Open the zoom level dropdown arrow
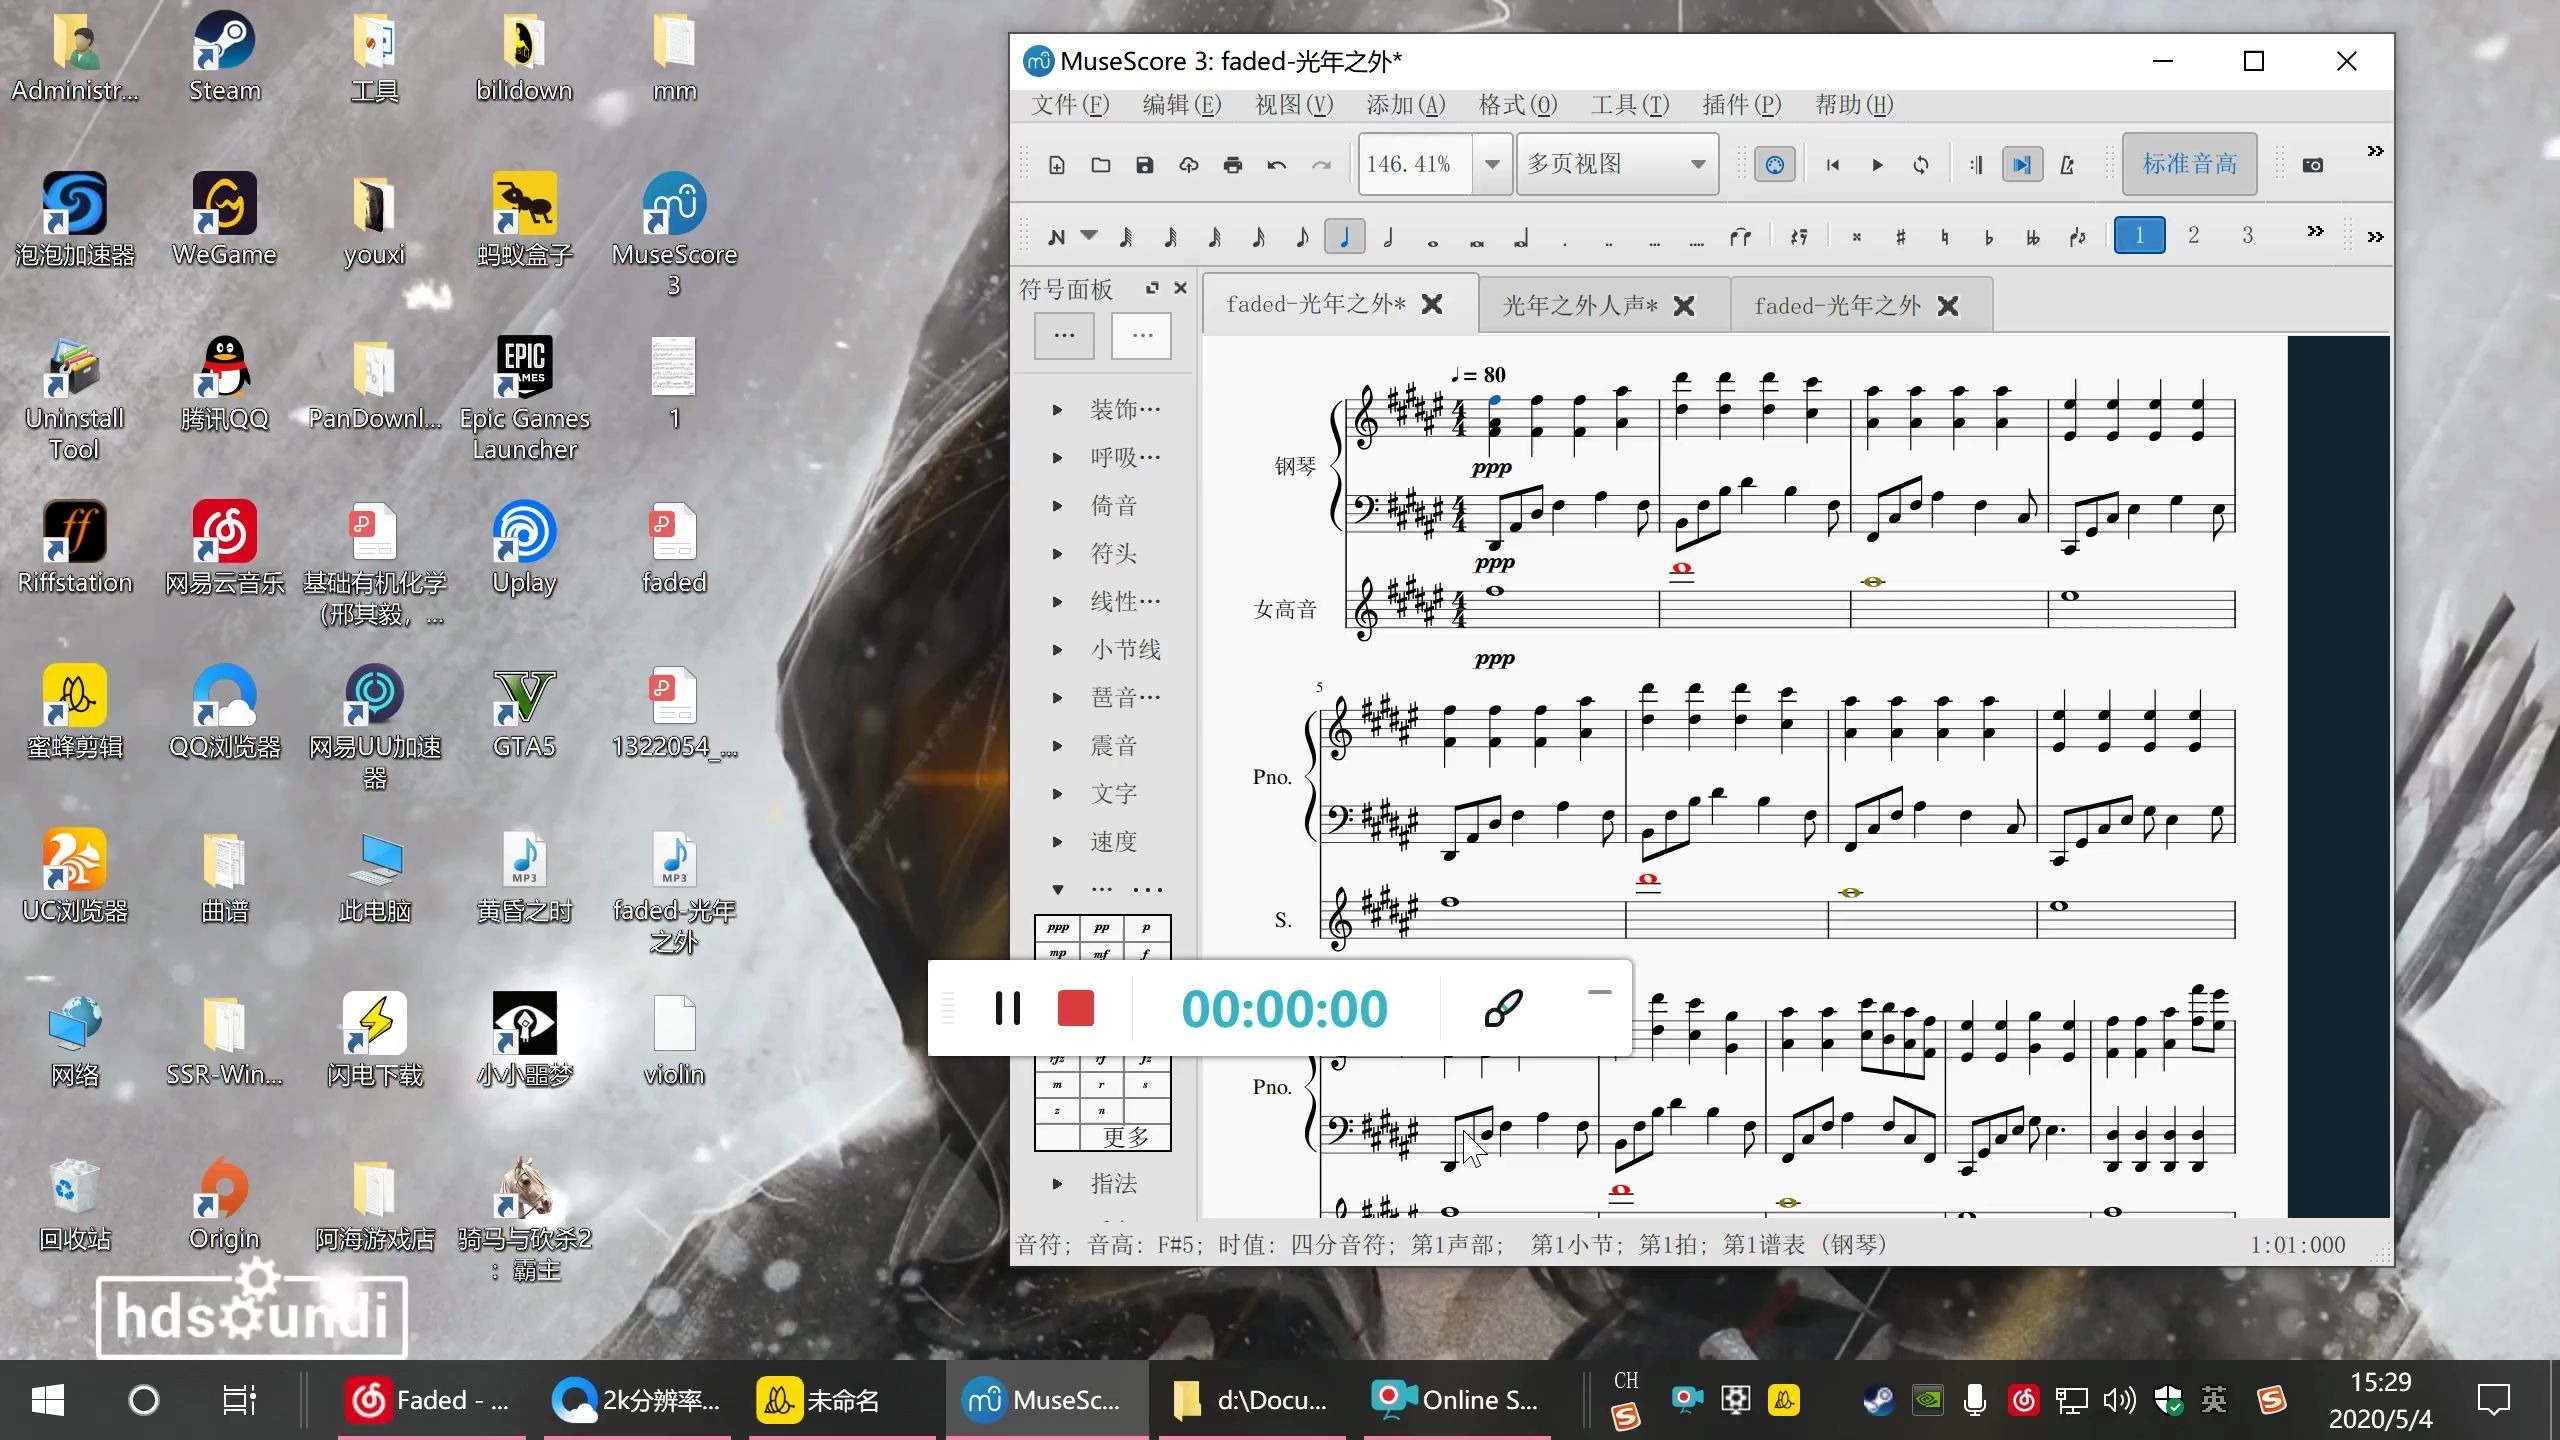2560x1440 pixels. [x=1492, y=164]
